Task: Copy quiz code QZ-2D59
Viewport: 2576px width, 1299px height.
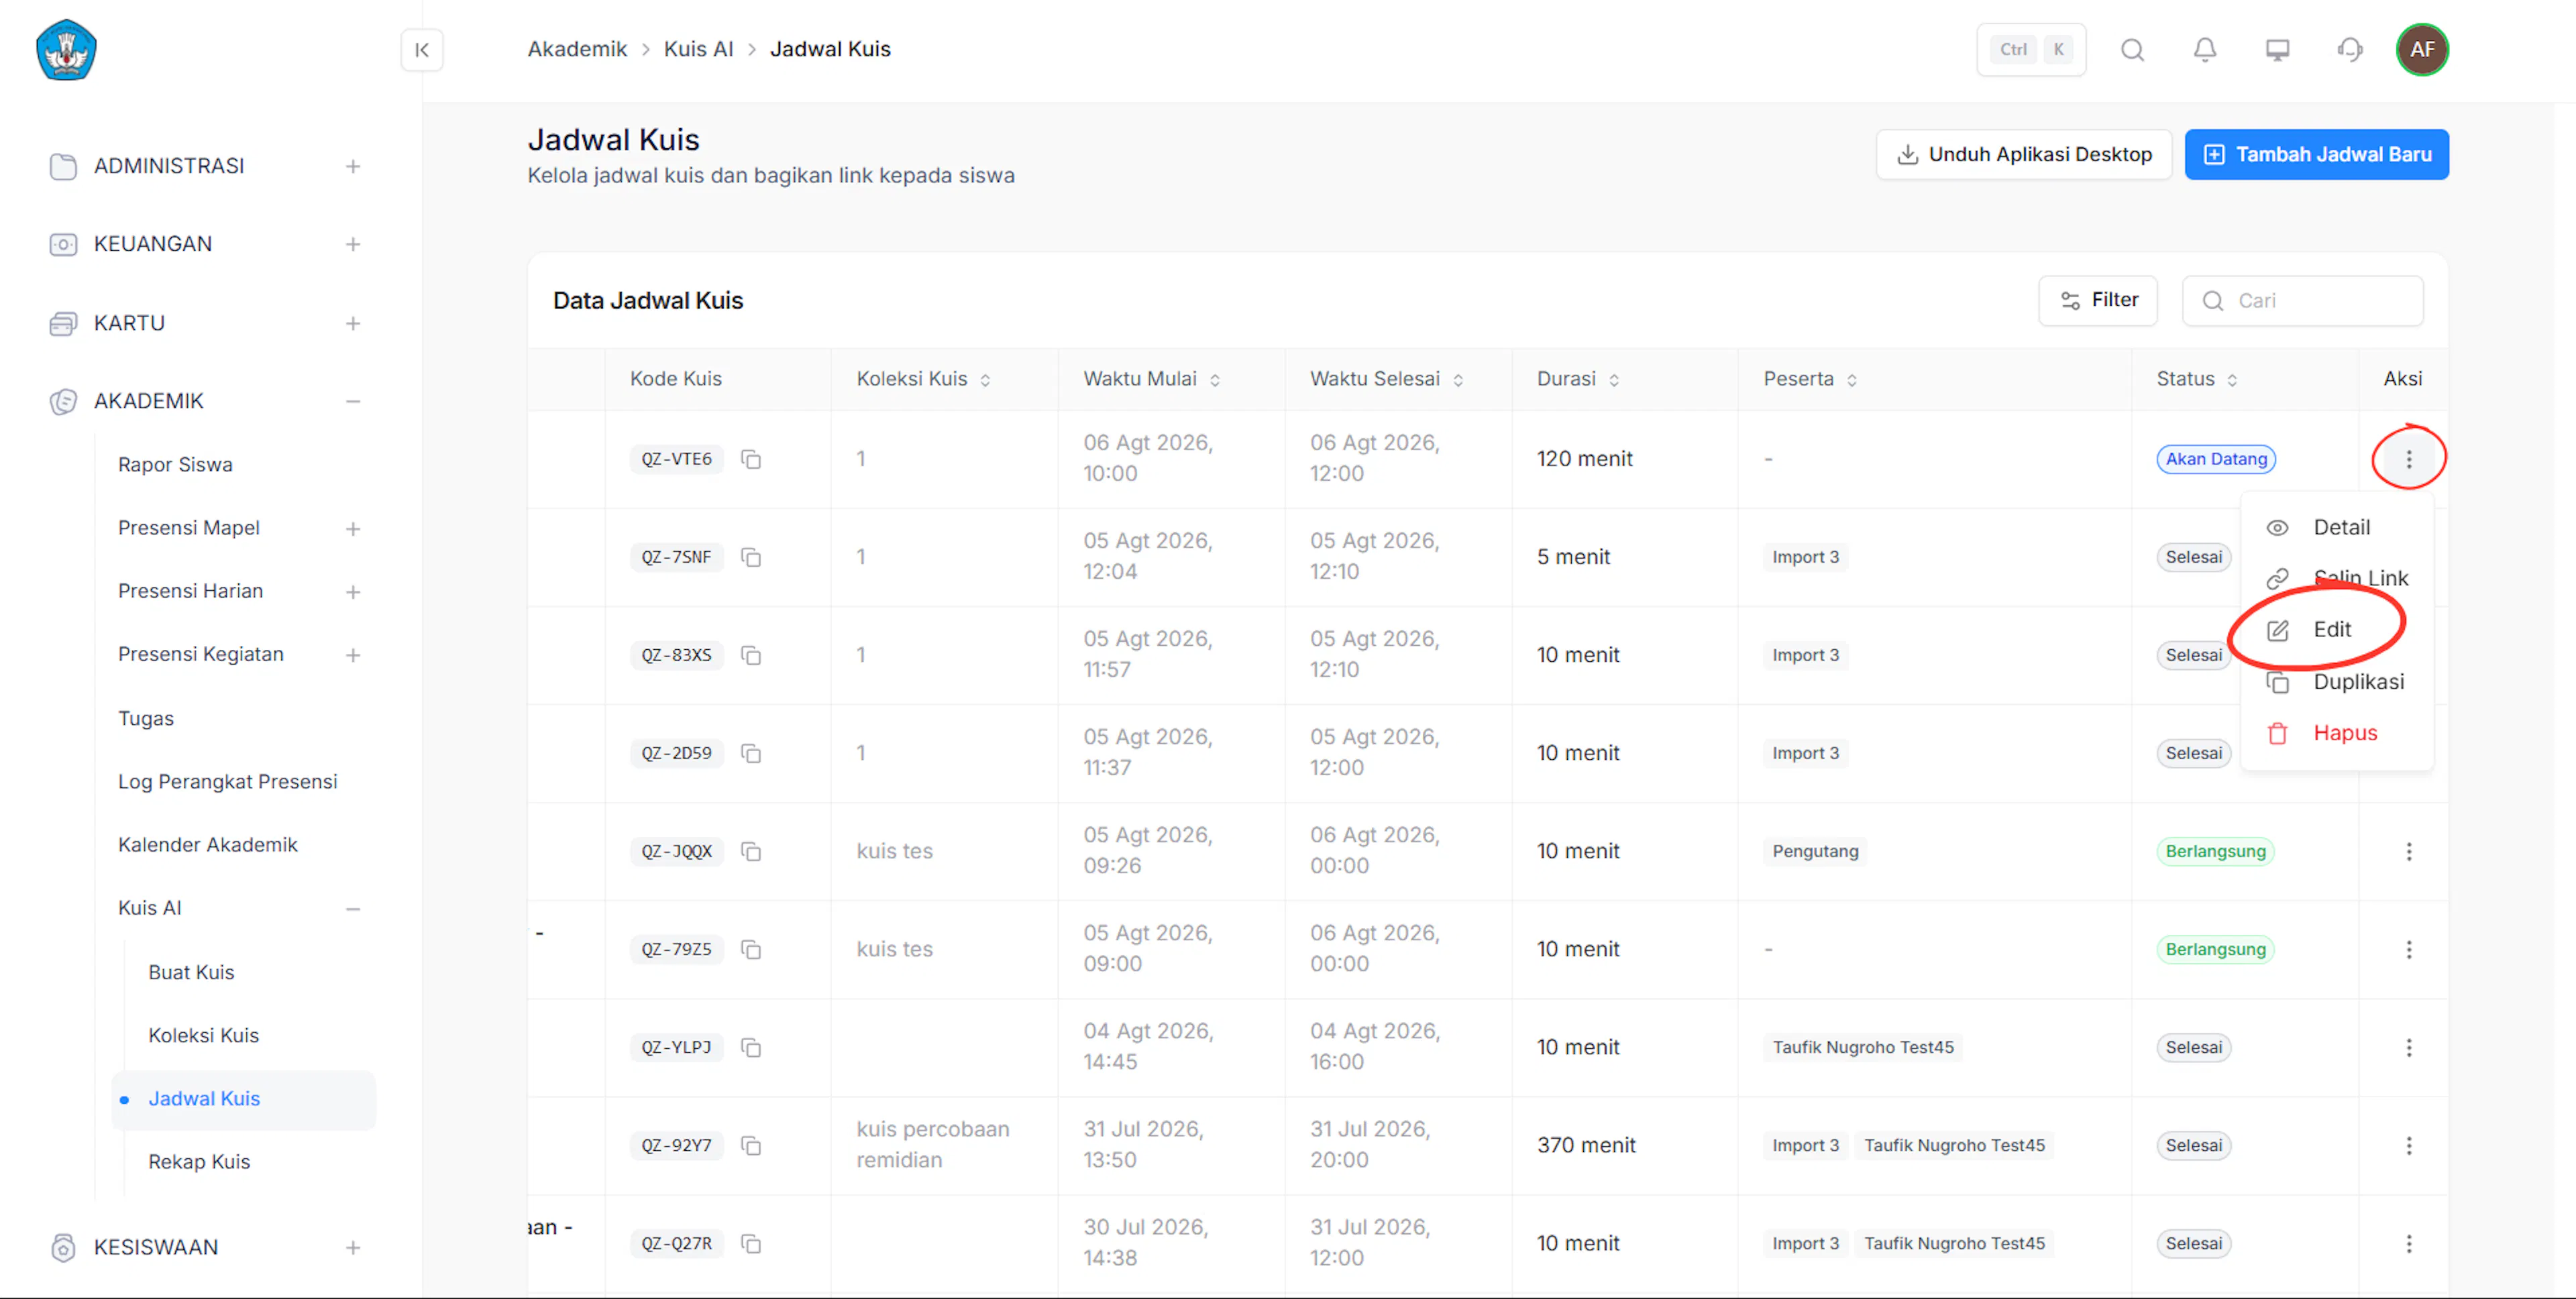Action: (x=751, y=753)
